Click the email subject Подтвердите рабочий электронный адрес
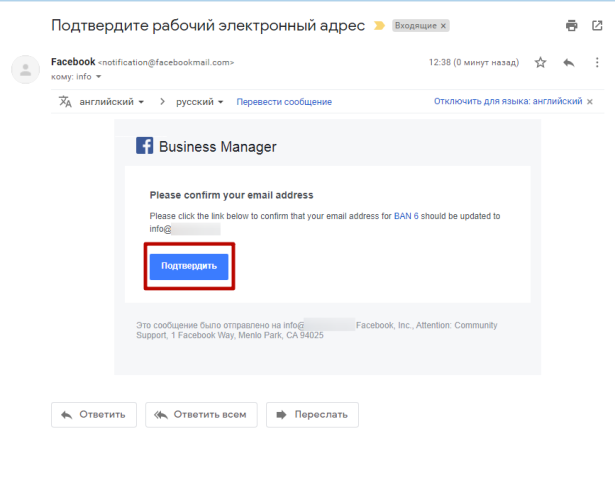Screen dimensions: 615x480 (208, 25)
